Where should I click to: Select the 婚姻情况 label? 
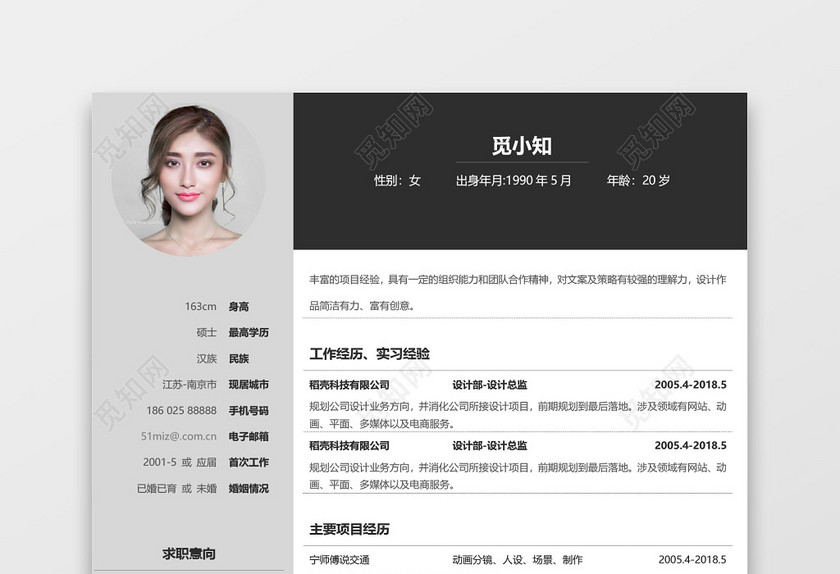point(249,488)
